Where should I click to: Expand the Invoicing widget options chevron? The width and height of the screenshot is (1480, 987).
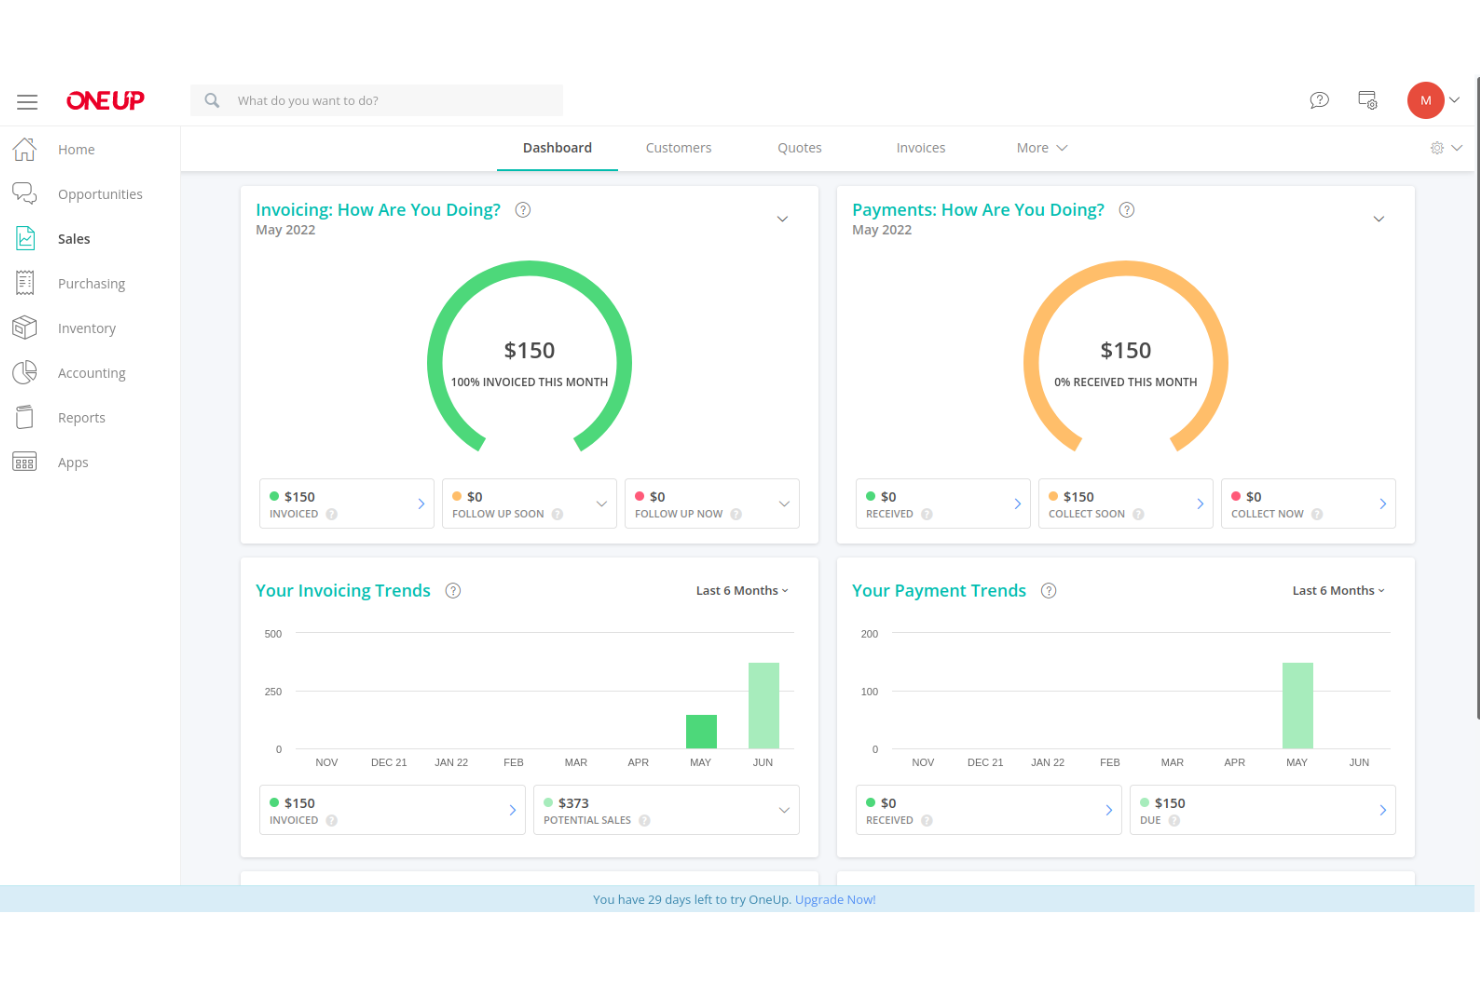782,218
